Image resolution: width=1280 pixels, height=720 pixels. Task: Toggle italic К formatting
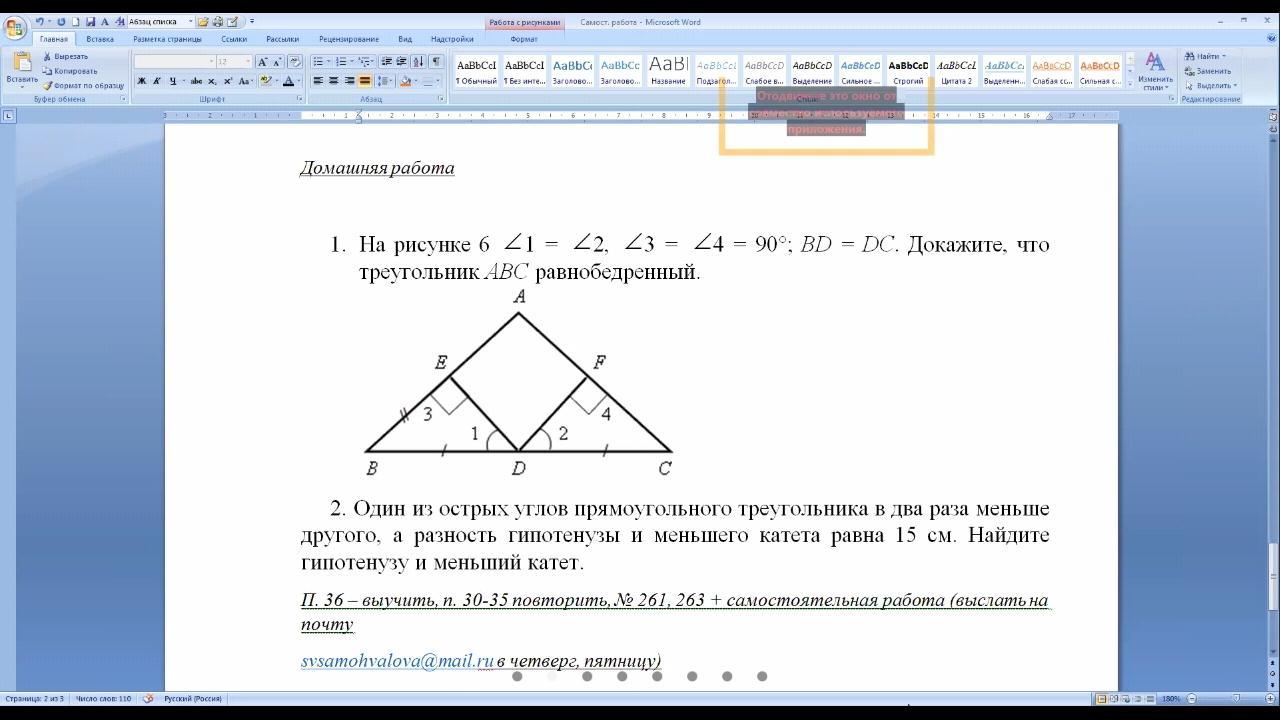pyautogui.click(x=157, y=81)
